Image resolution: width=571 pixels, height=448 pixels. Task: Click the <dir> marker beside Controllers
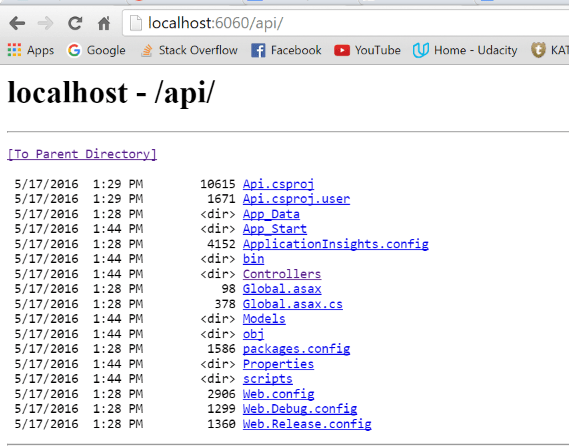tap(218, 274)
